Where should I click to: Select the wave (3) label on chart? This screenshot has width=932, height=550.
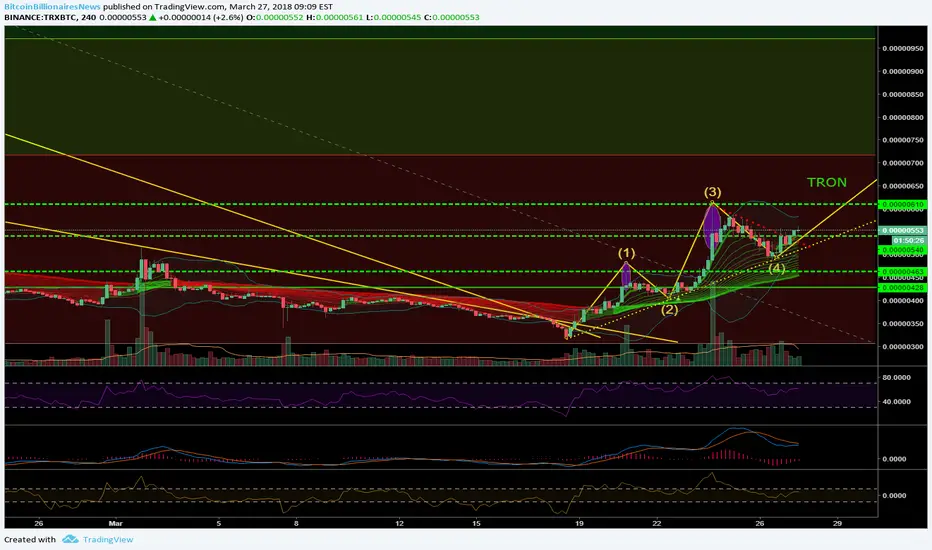click(x=712, y=192)
